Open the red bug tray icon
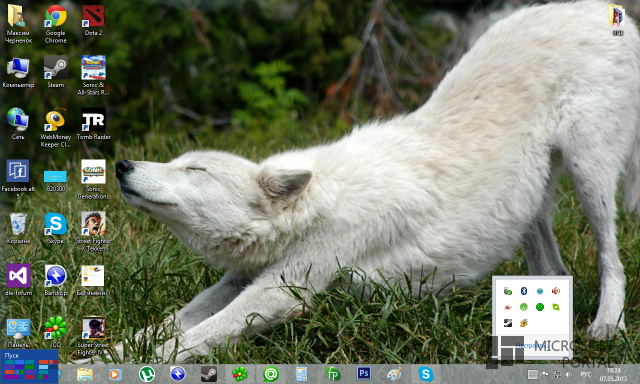This screenshot has width=640, height=384. coord(508,307)
